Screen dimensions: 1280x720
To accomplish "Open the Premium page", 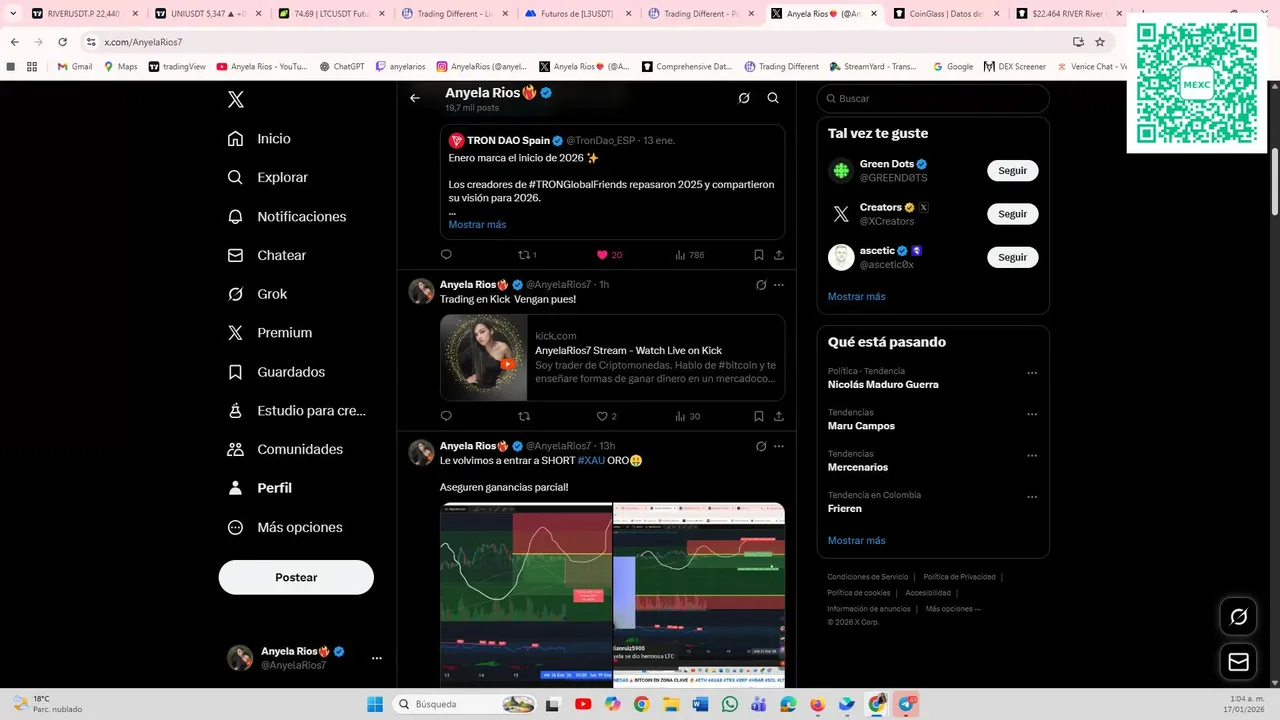I will (269, 333).
